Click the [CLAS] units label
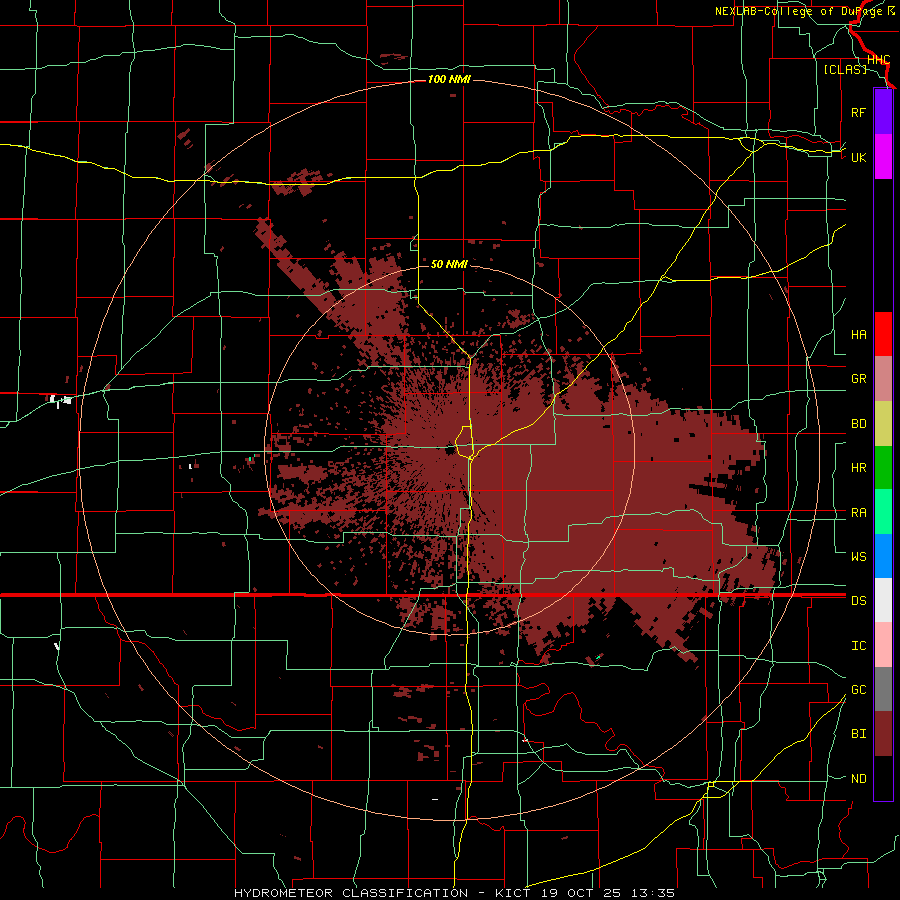Image resolution: width=900 pixels, height=900 pixels. click(845, 69)
